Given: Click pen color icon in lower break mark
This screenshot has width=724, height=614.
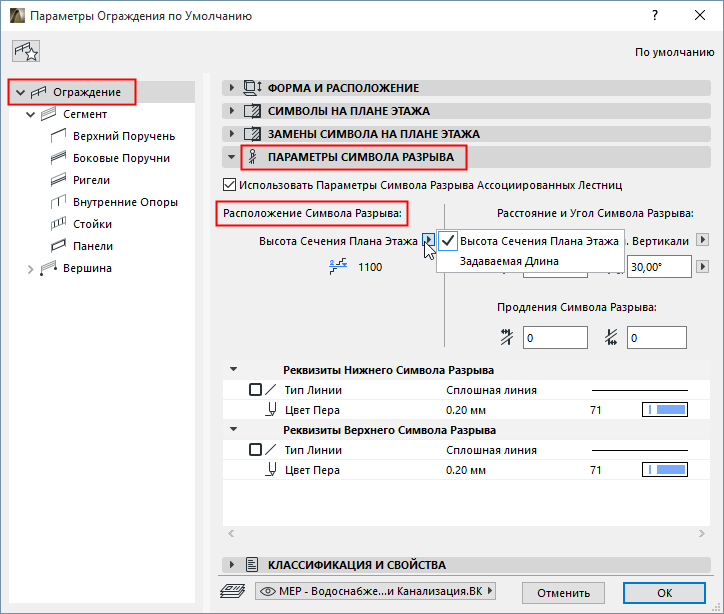Looking at the screenshot, I should coord(272,409).
